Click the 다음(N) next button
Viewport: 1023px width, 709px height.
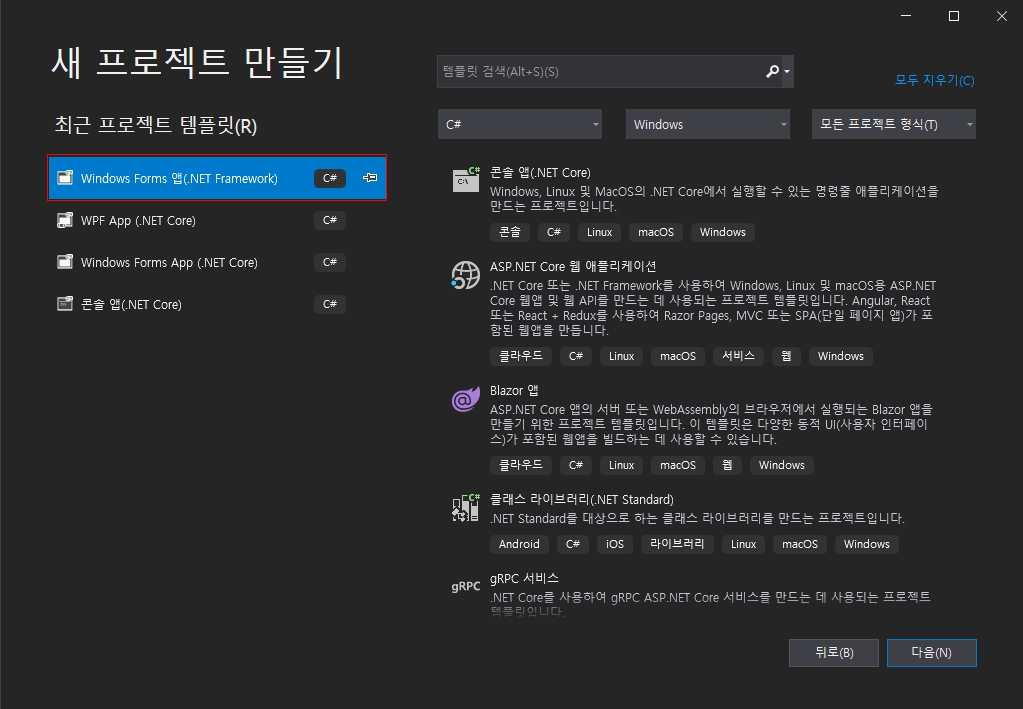point(932,653)
